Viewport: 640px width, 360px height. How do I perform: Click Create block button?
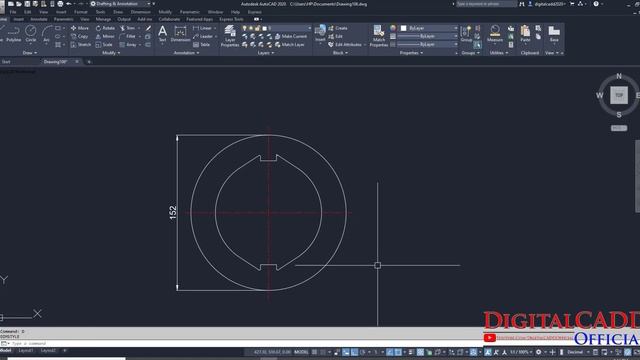click(338, 28)
